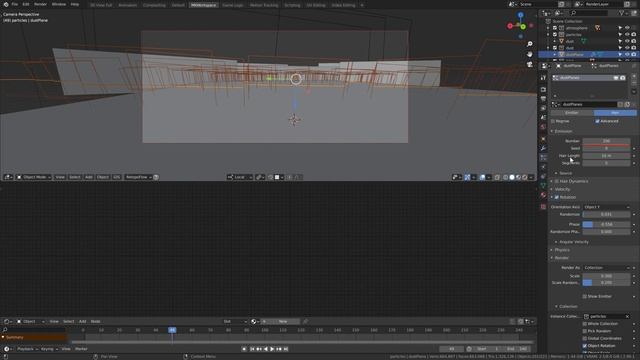
Task: Open the Object properties tab icon
Action: [543, 139]
